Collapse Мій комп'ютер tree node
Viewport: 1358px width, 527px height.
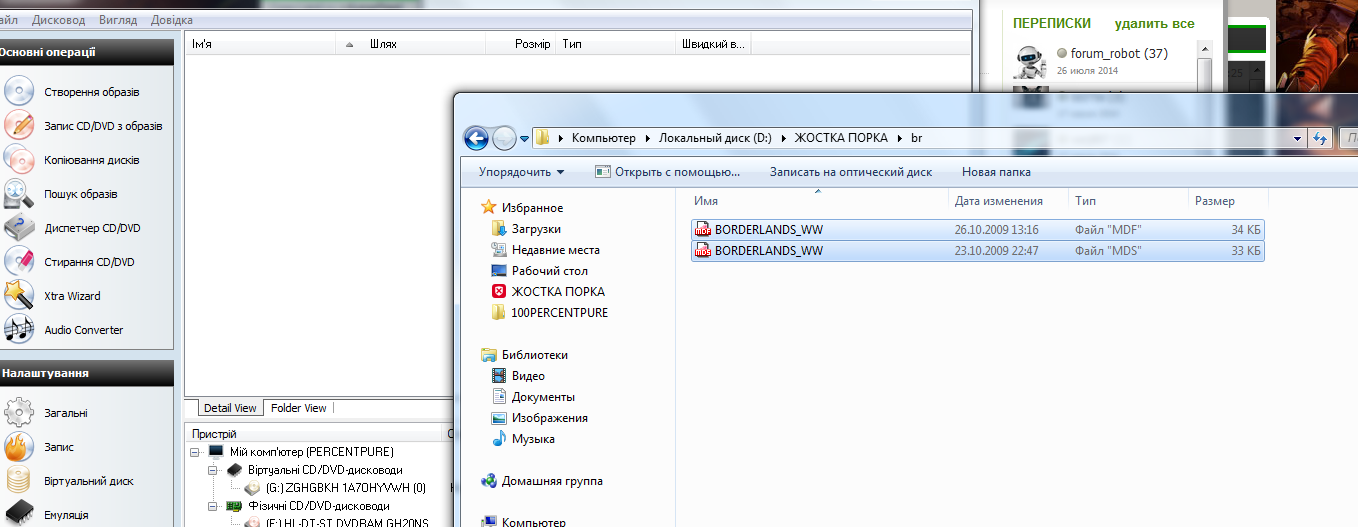(x=195, y=452)
